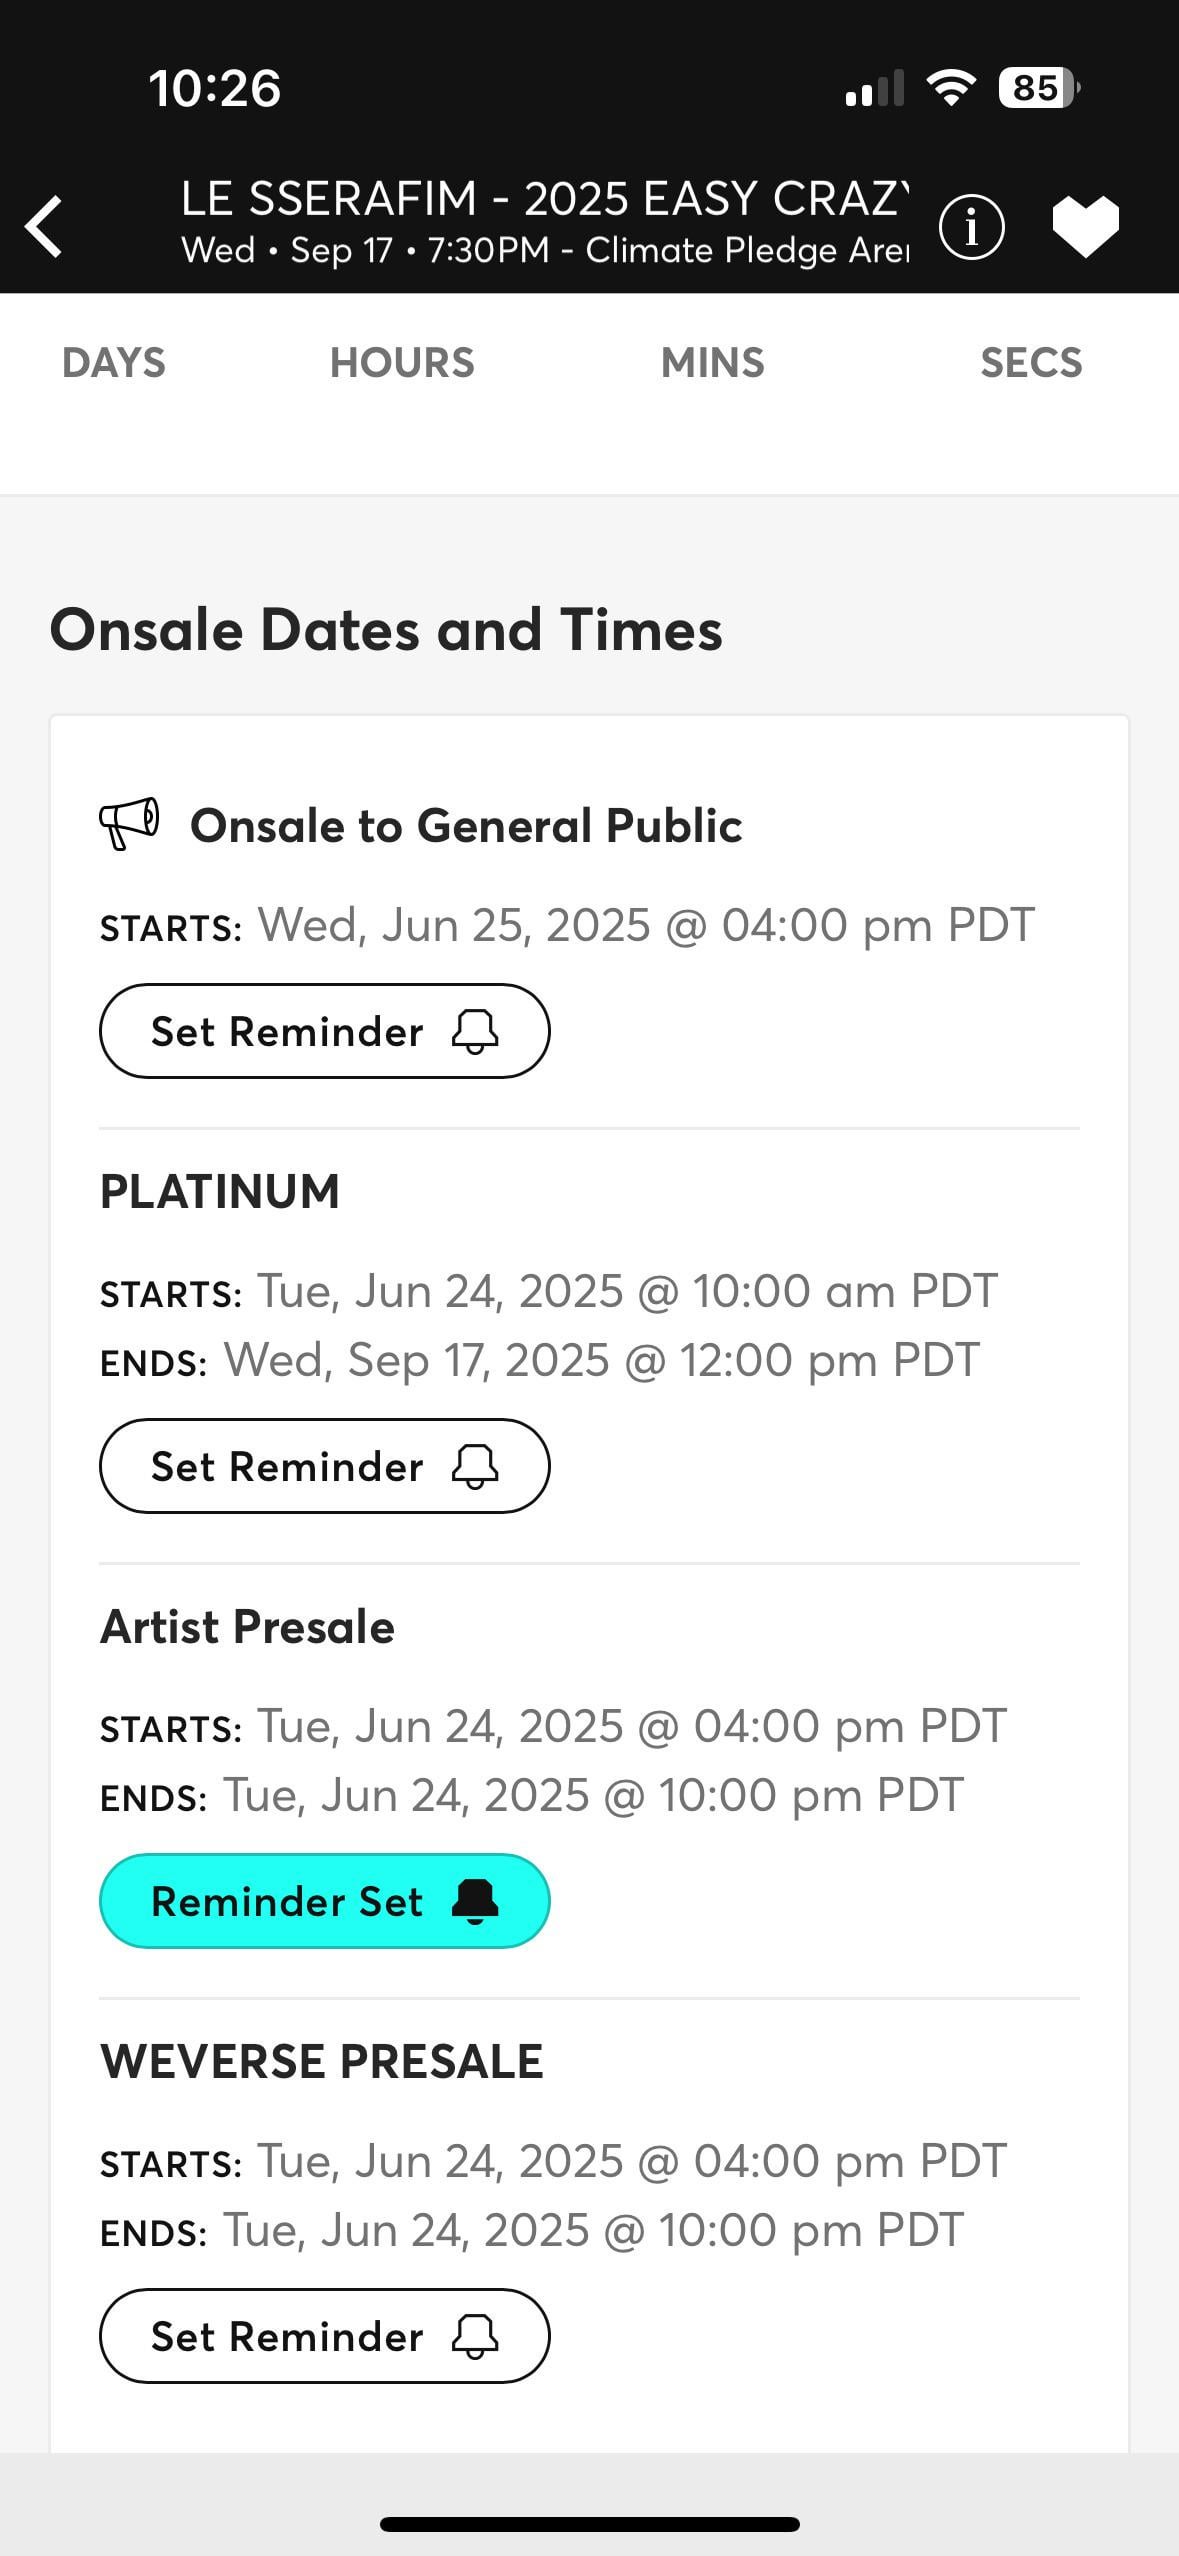
Task: Tap the battery indicator showing 85
Action: pos(1038,88)
